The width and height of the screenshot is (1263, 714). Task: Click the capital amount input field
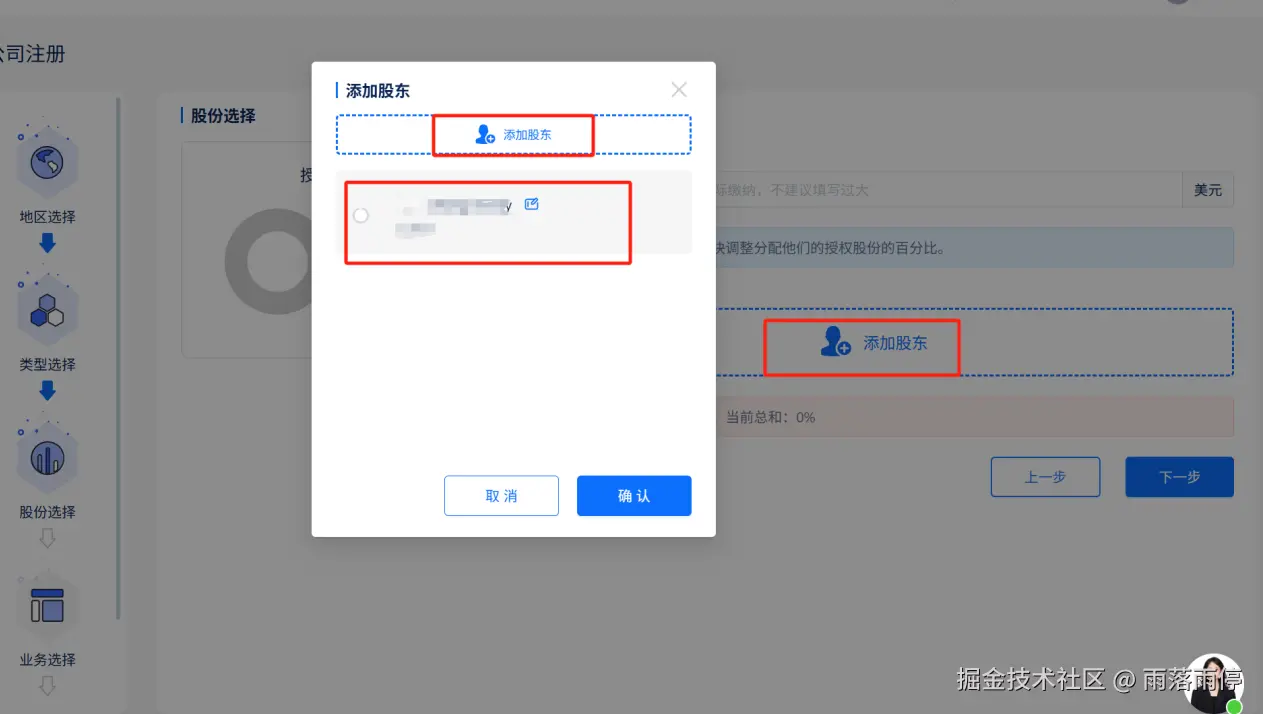pos(948,190)
